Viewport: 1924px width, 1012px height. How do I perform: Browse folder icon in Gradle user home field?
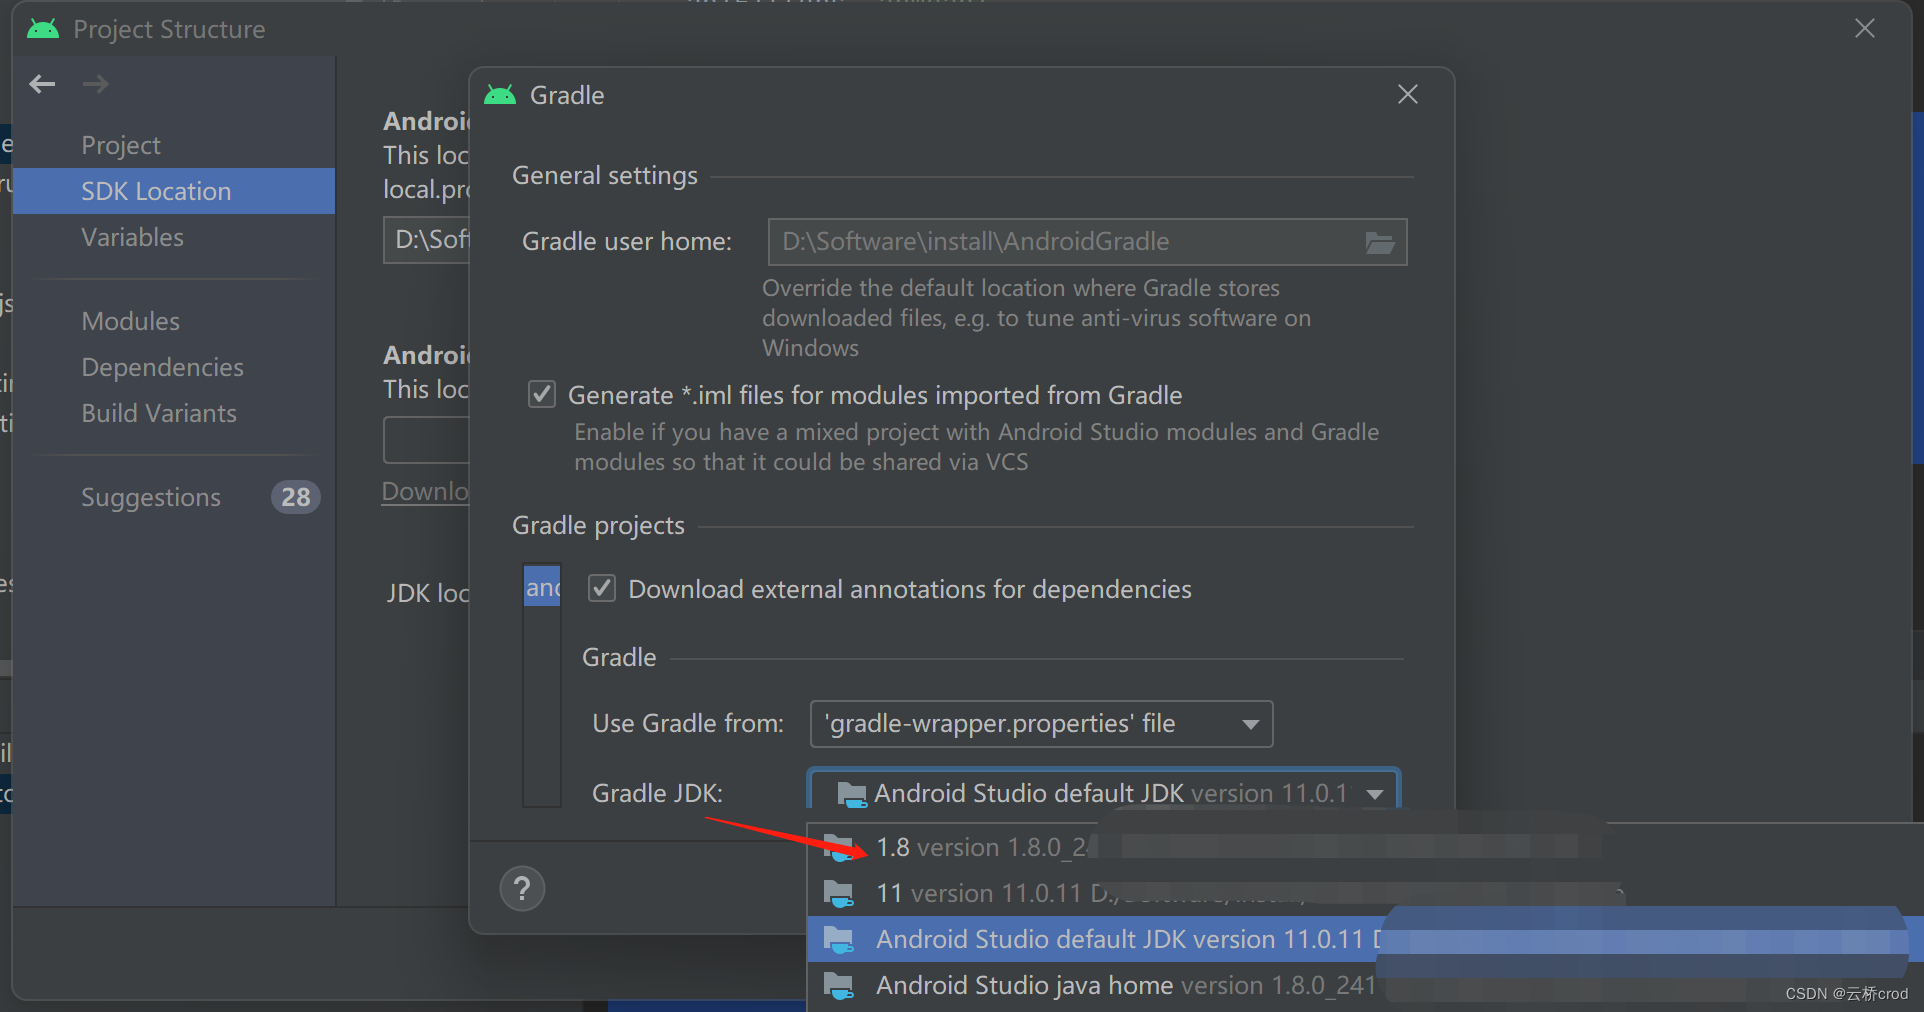tap(1380, 242)
